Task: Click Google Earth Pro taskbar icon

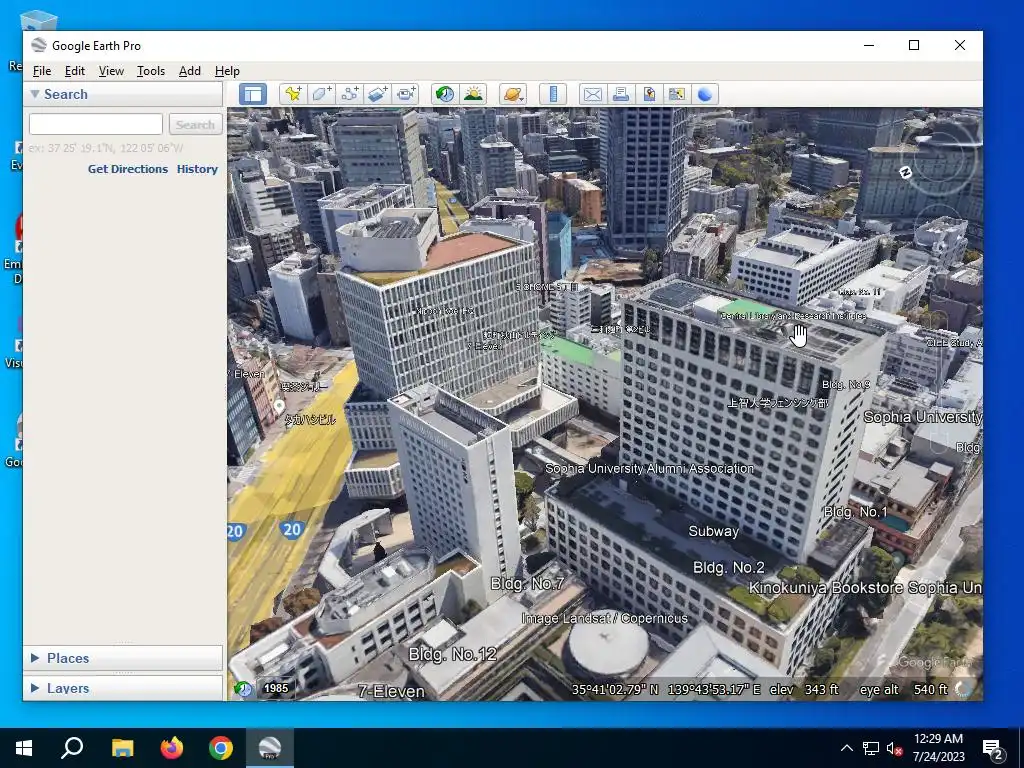Action: [270, 748]
